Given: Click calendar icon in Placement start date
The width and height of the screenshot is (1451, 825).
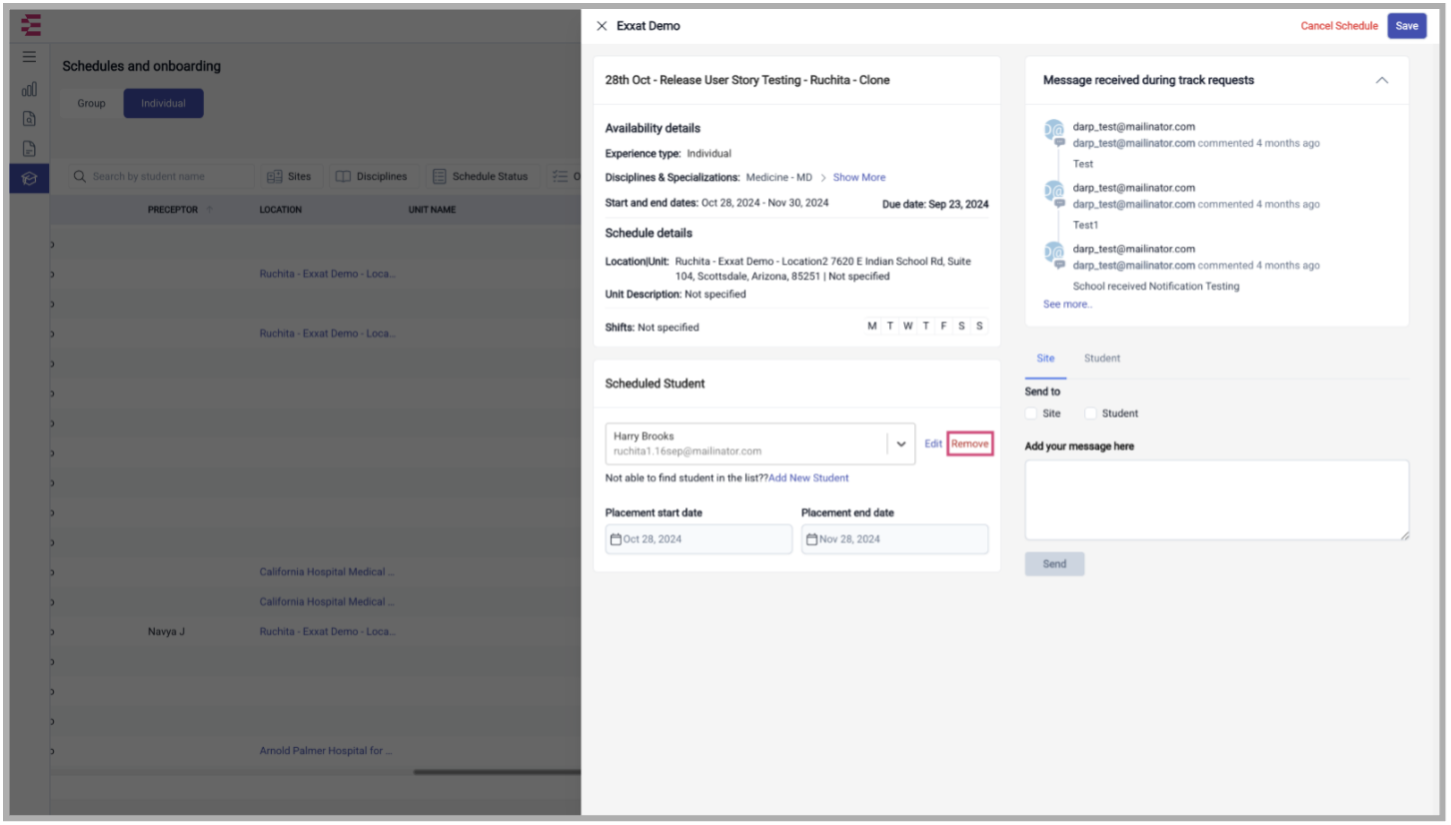Looking at the screenshot, I should [615, 540].
